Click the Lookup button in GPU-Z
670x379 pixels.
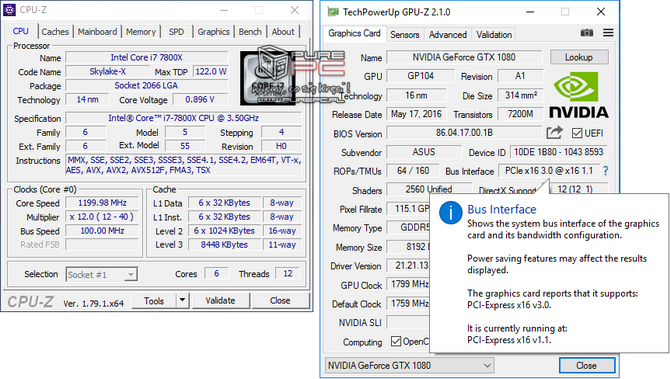[x=579, y=57]
